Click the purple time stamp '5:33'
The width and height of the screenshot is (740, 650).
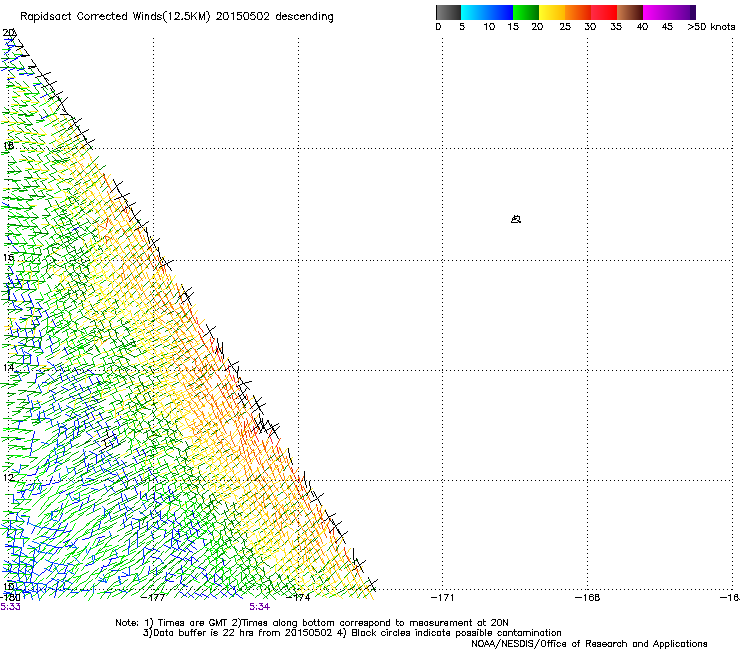(10, 607)
